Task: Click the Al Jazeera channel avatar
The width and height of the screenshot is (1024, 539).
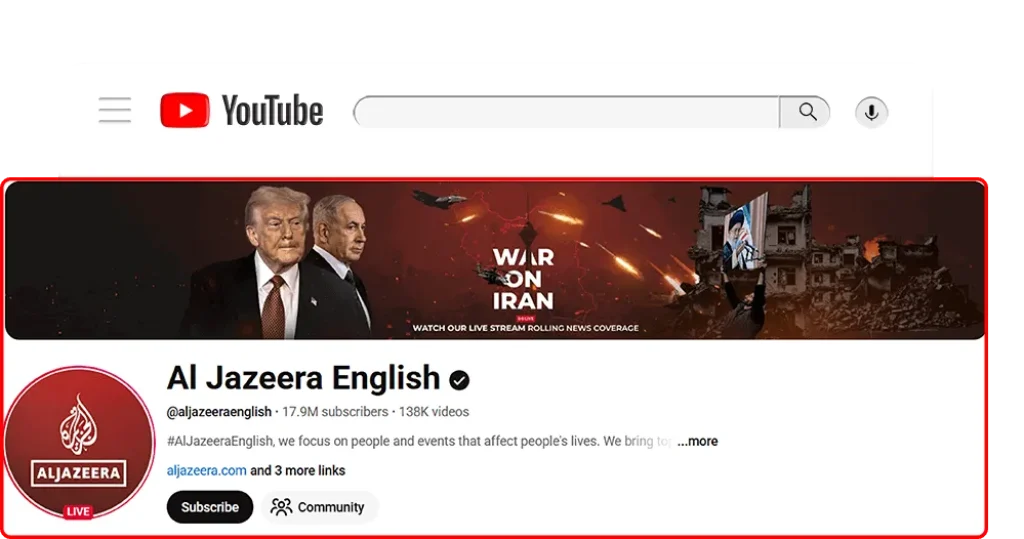Action: click(79, 443)
